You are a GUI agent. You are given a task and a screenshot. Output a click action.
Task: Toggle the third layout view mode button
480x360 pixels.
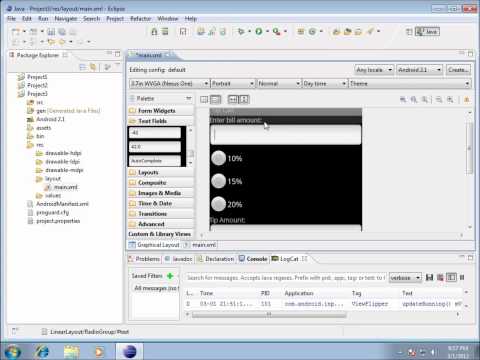(233, 99)
